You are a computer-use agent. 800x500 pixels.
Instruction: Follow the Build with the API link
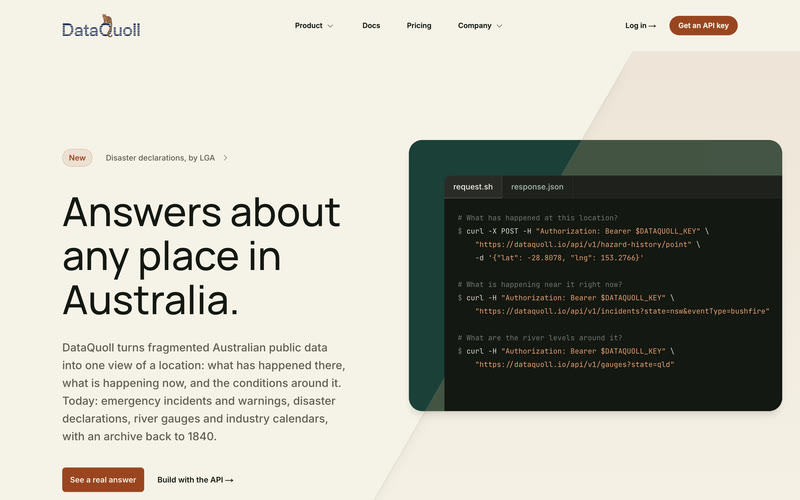[195, 480]
